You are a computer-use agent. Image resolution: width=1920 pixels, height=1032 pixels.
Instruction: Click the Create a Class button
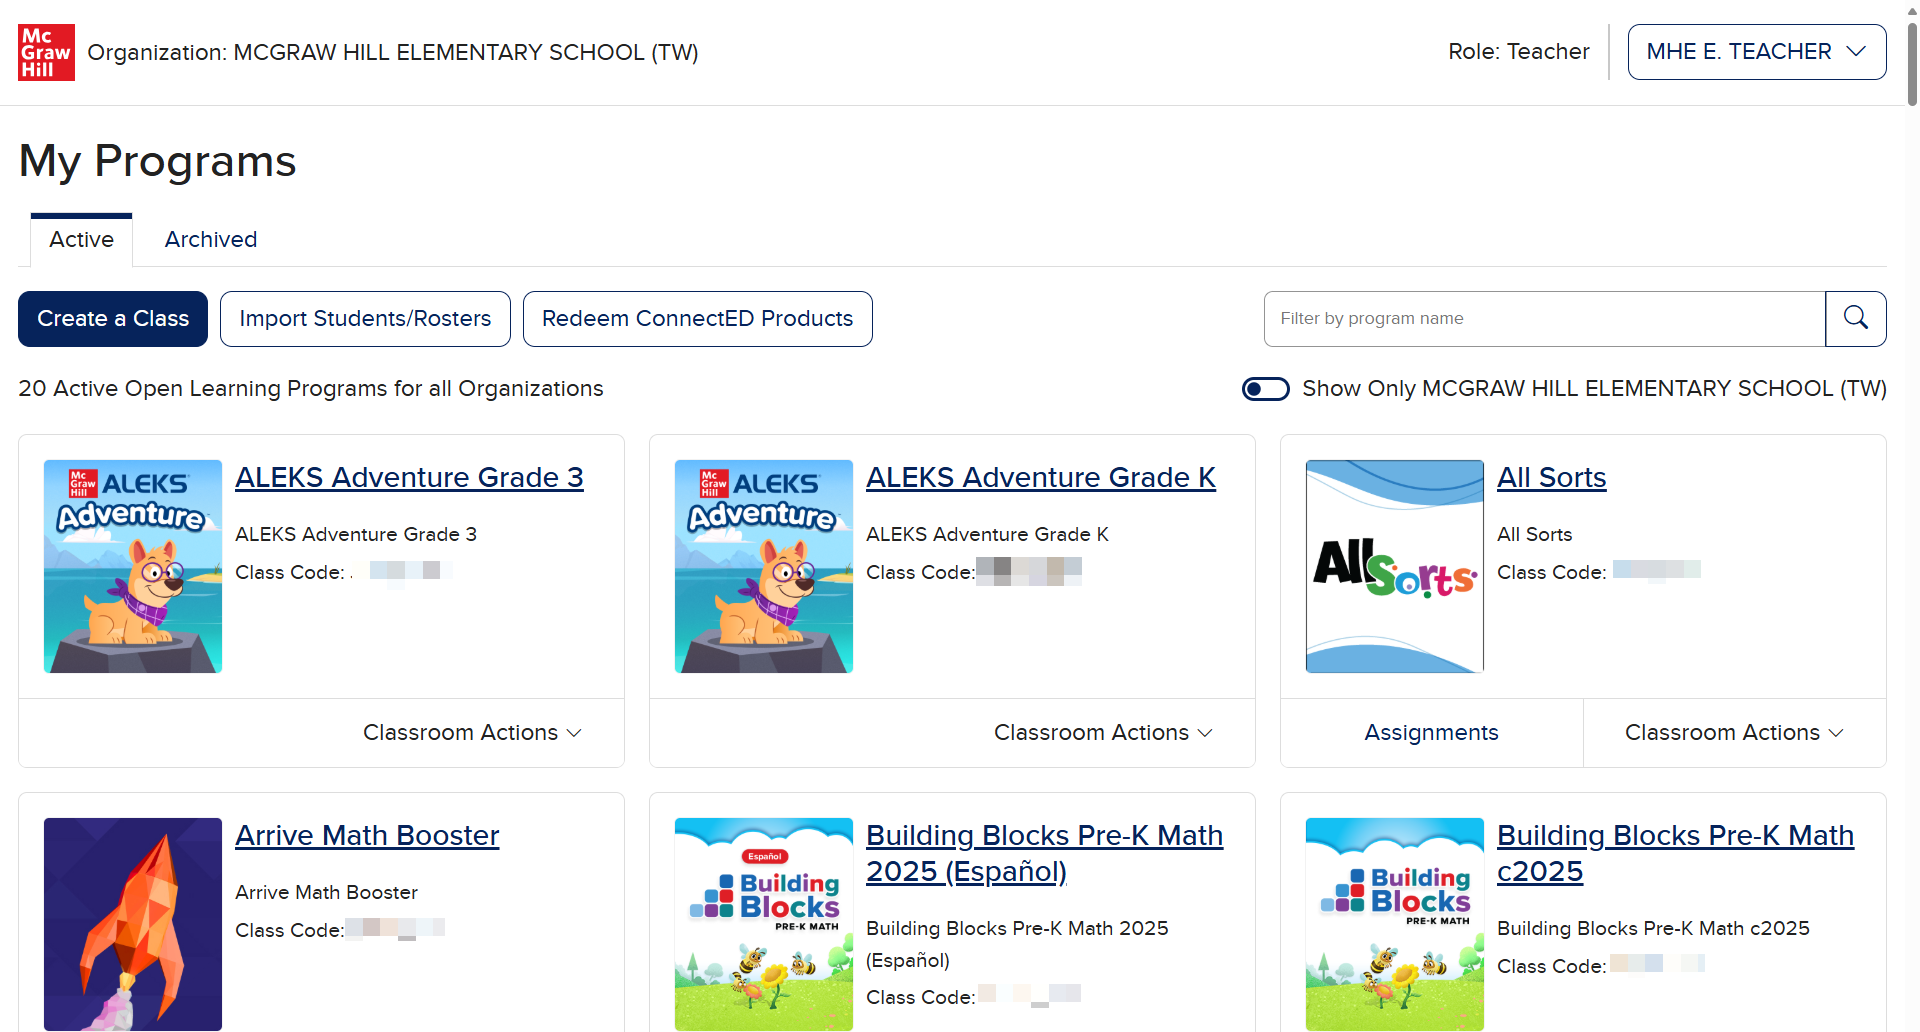click(x=113, y=319)
